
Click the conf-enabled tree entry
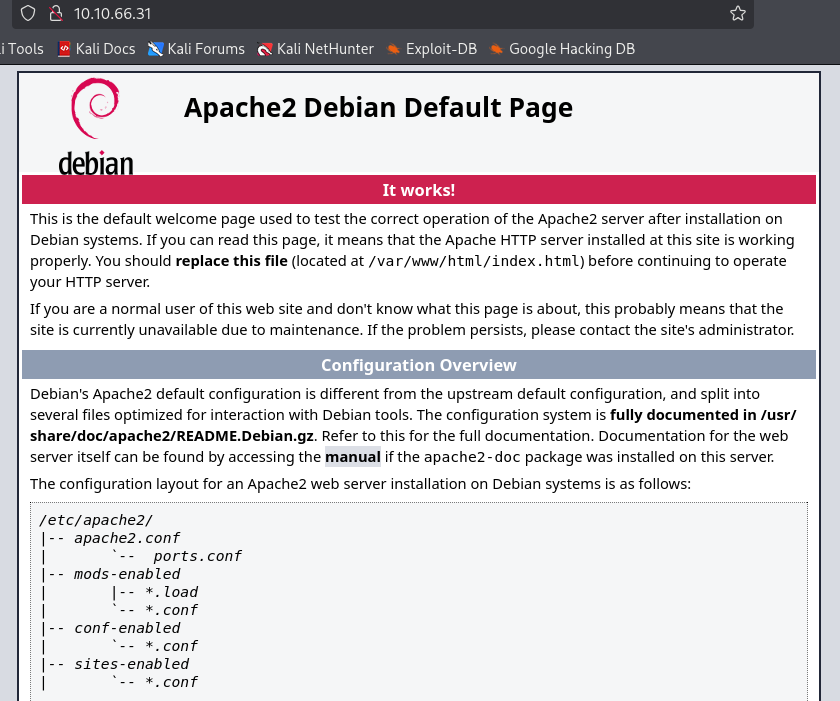point(127,628)
